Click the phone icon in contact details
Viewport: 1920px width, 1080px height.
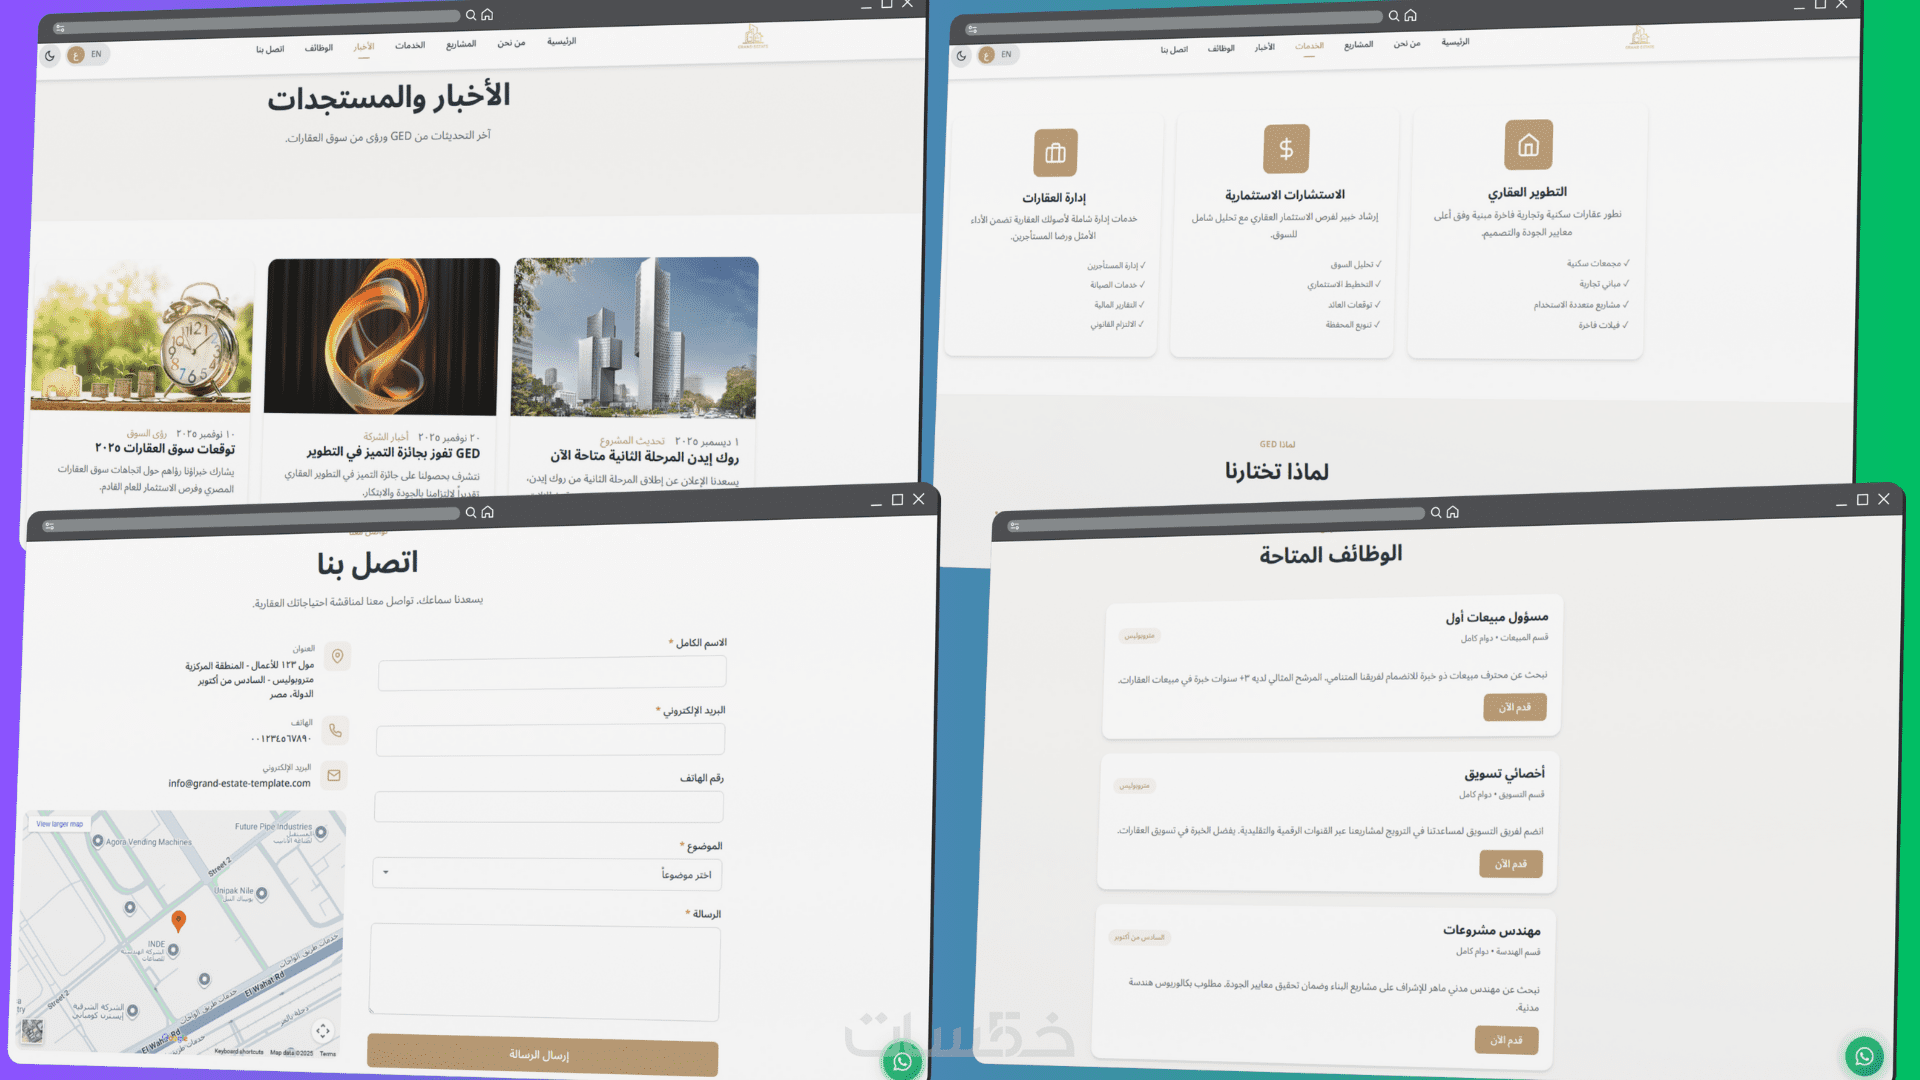tap(336, 730)
